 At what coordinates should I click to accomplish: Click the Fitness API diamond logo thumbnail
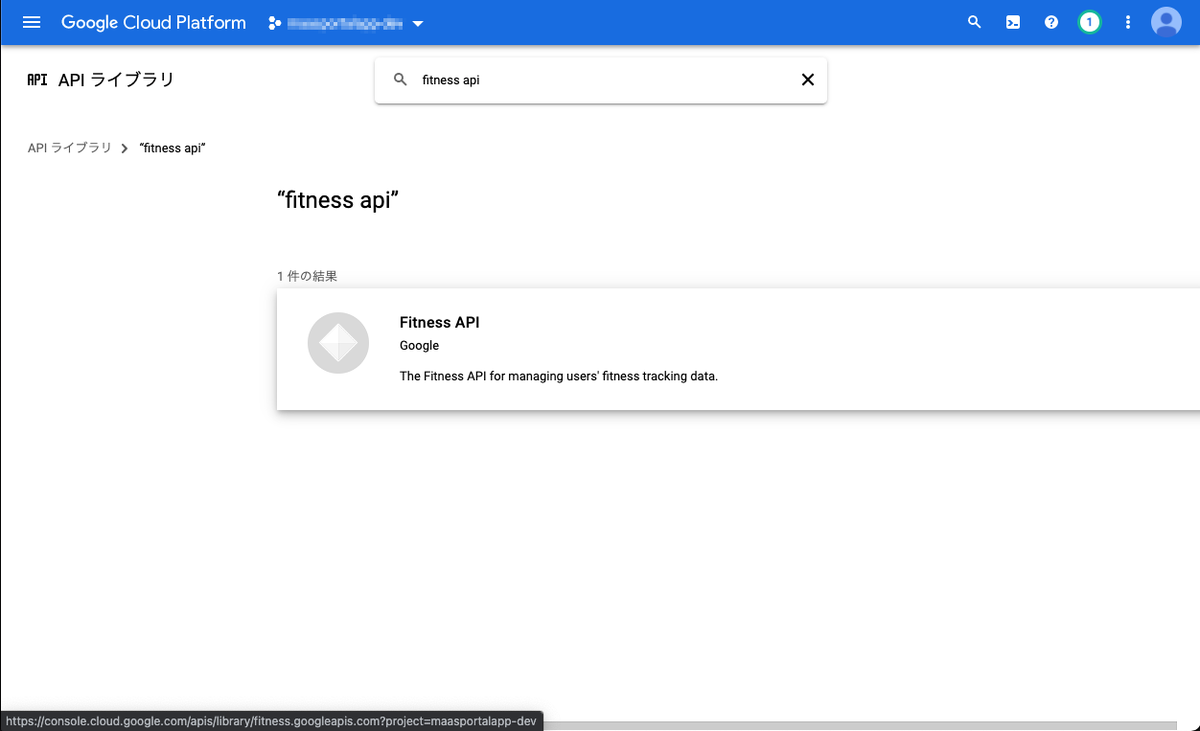[338, 343]
